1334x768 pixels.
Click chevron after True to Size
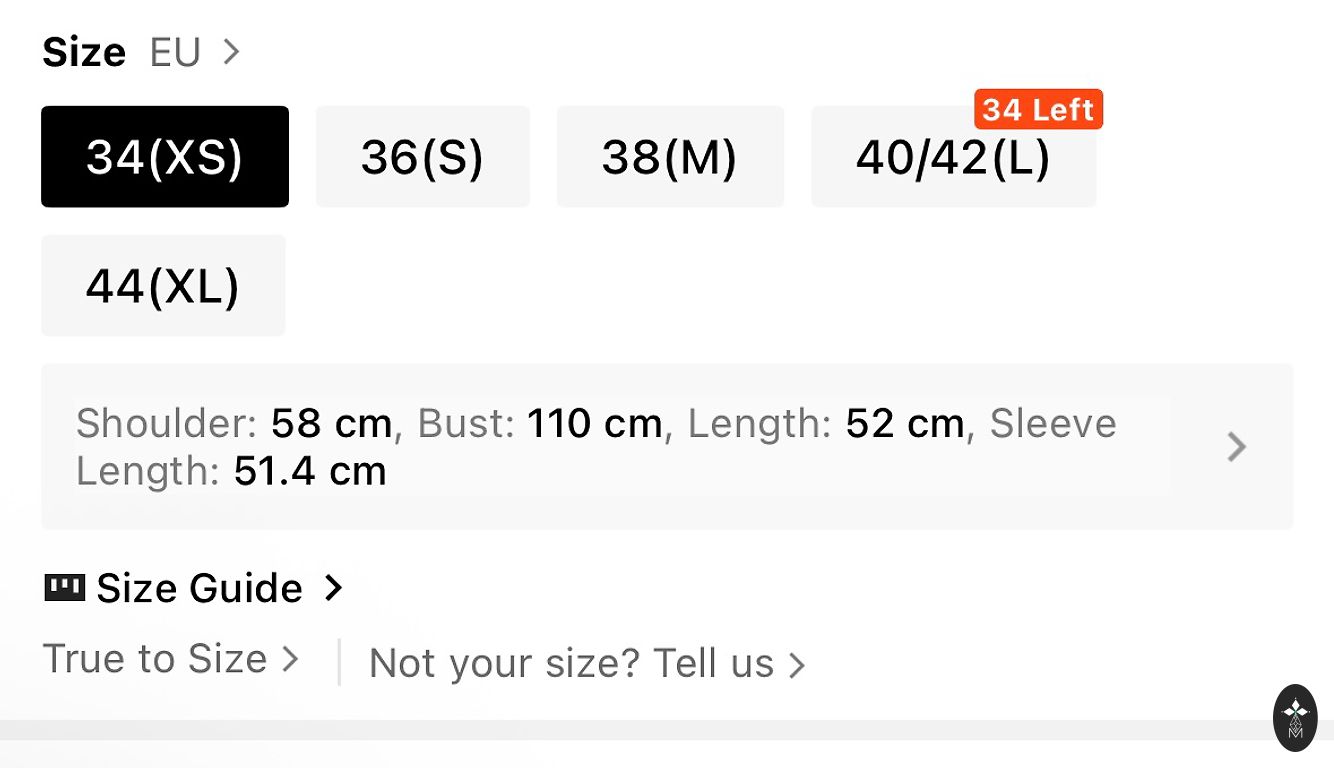coord(290,659)
